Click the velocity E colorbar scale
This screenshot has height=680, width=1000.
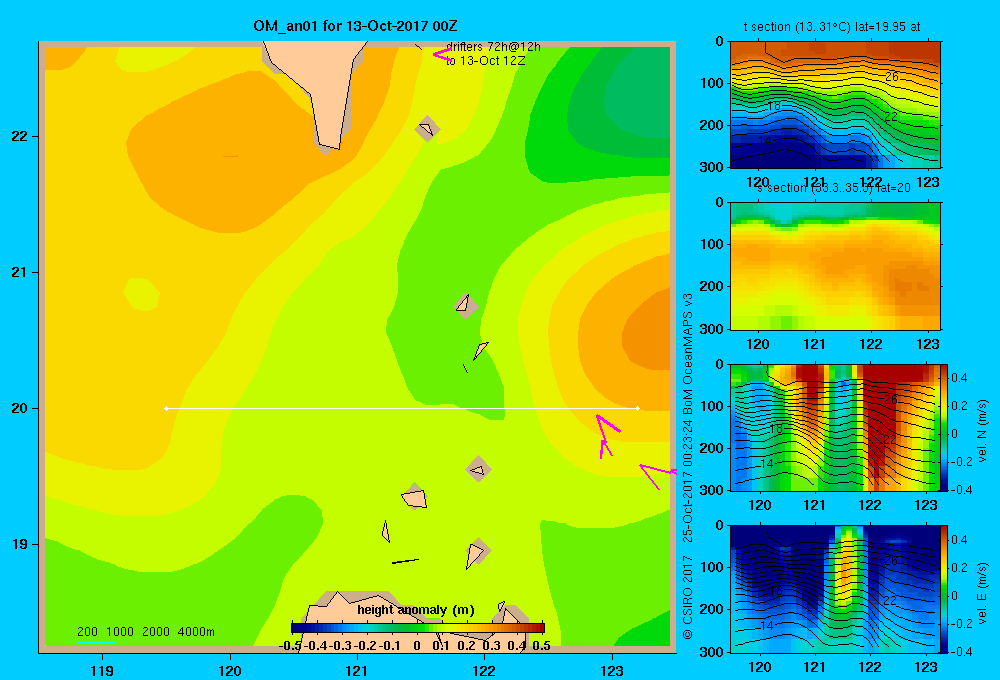[x=945, y=589]
